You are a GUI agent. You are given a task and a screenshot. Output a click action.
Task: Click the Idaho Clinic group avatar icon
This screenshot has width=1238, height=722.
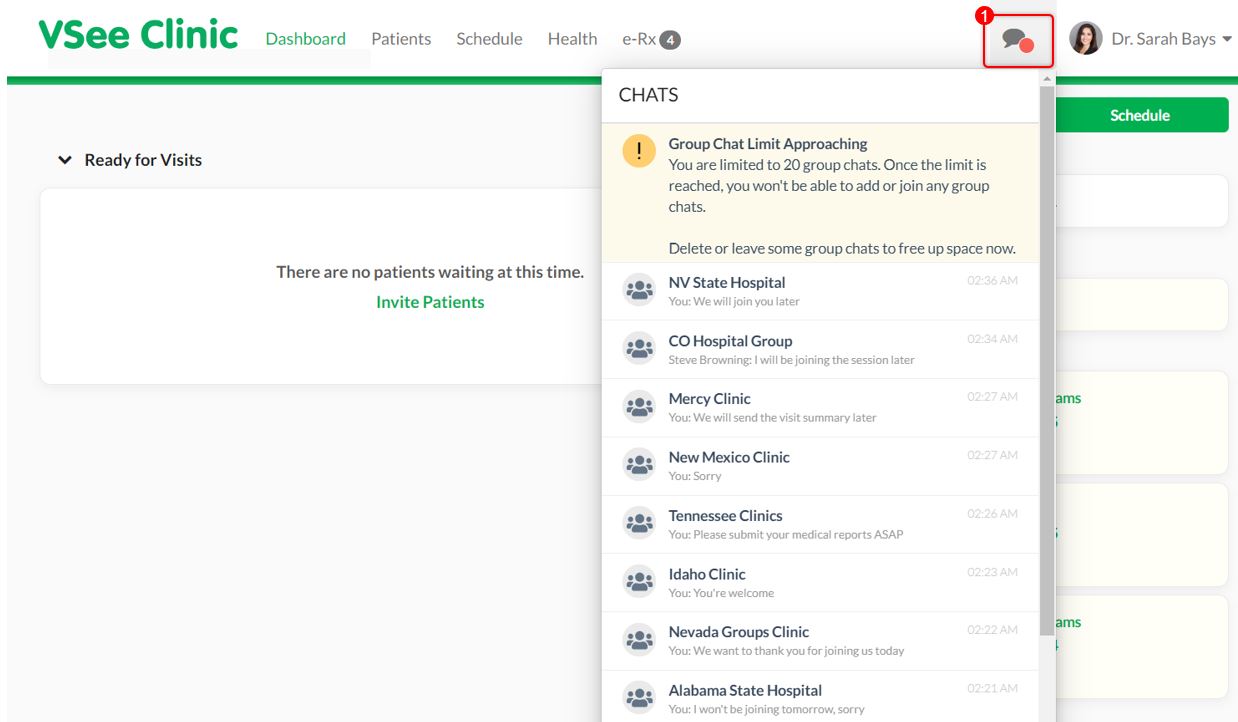(639, 582)
